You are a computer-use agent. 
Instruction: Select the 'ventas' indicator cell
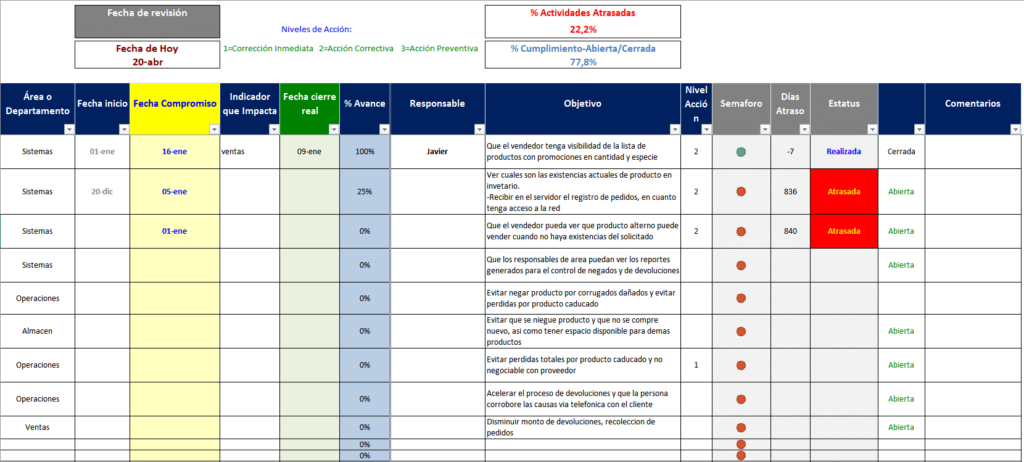pyautogui.click(x=250, y=152)
